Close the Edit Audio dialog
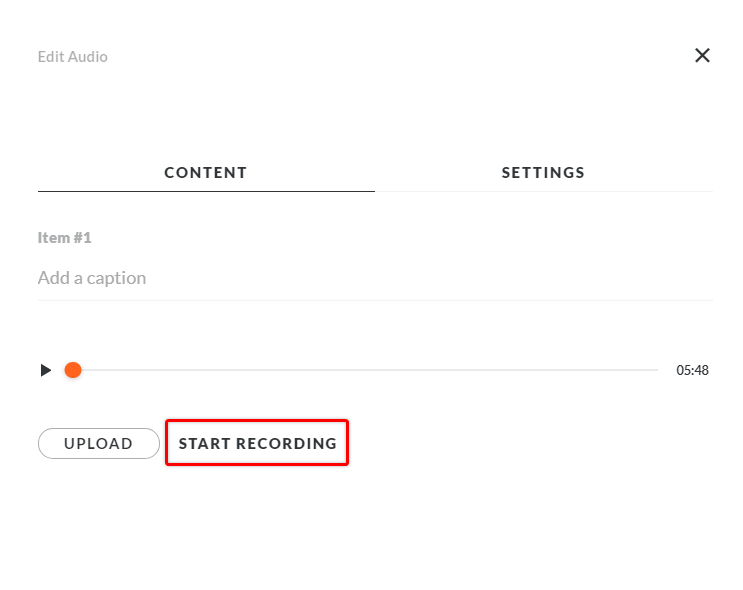 (702, 56)
